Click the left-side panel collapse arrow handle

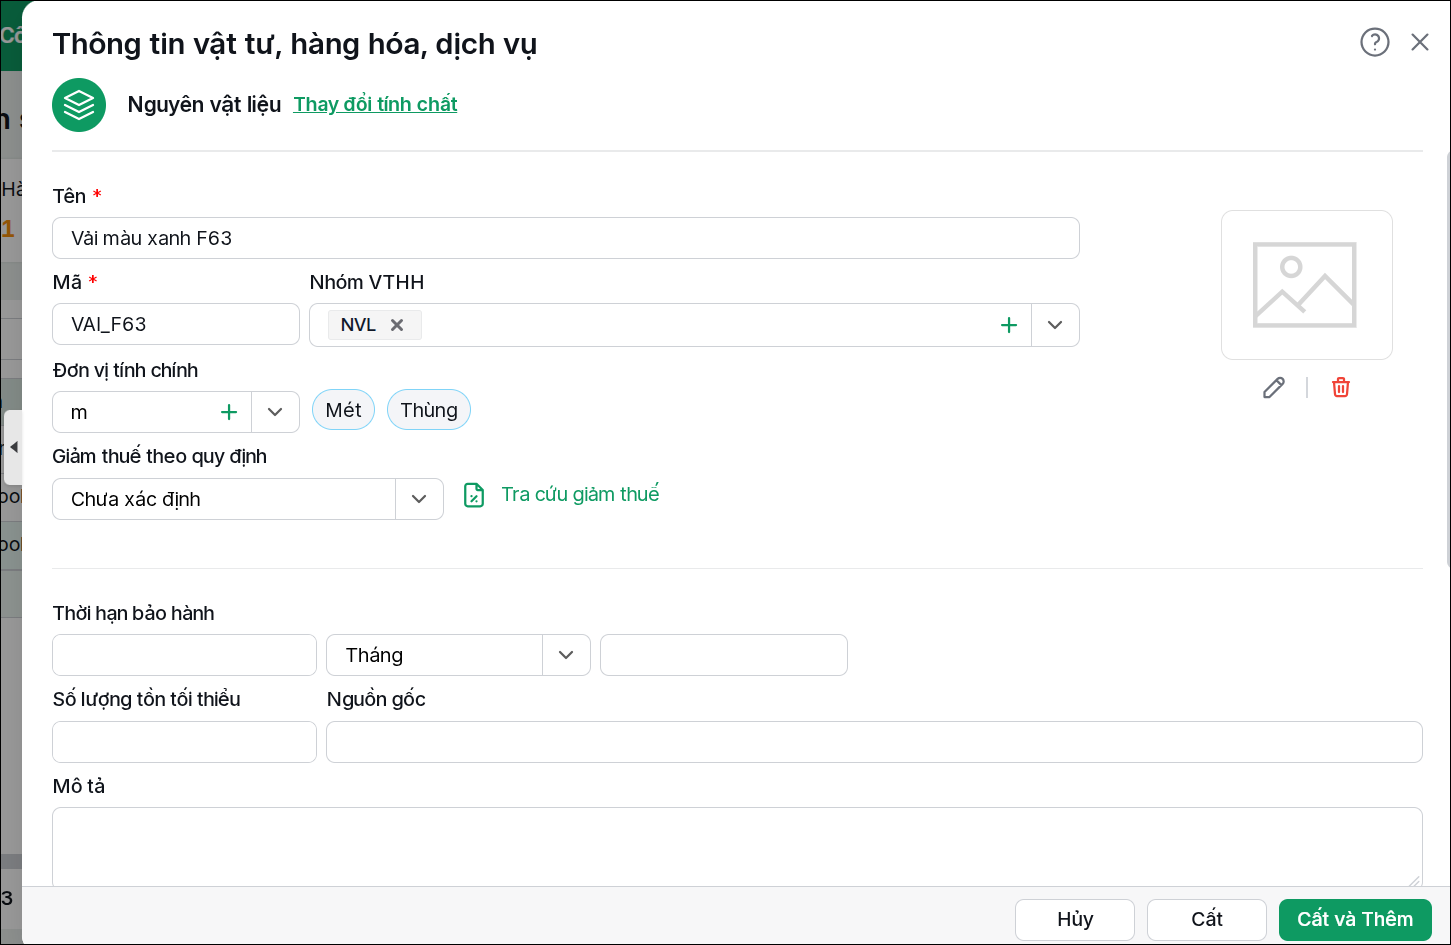click(x=13, y=447)
